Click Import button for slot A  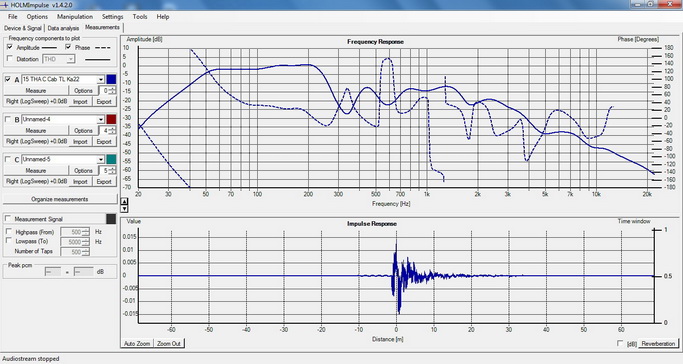(80, 101)
